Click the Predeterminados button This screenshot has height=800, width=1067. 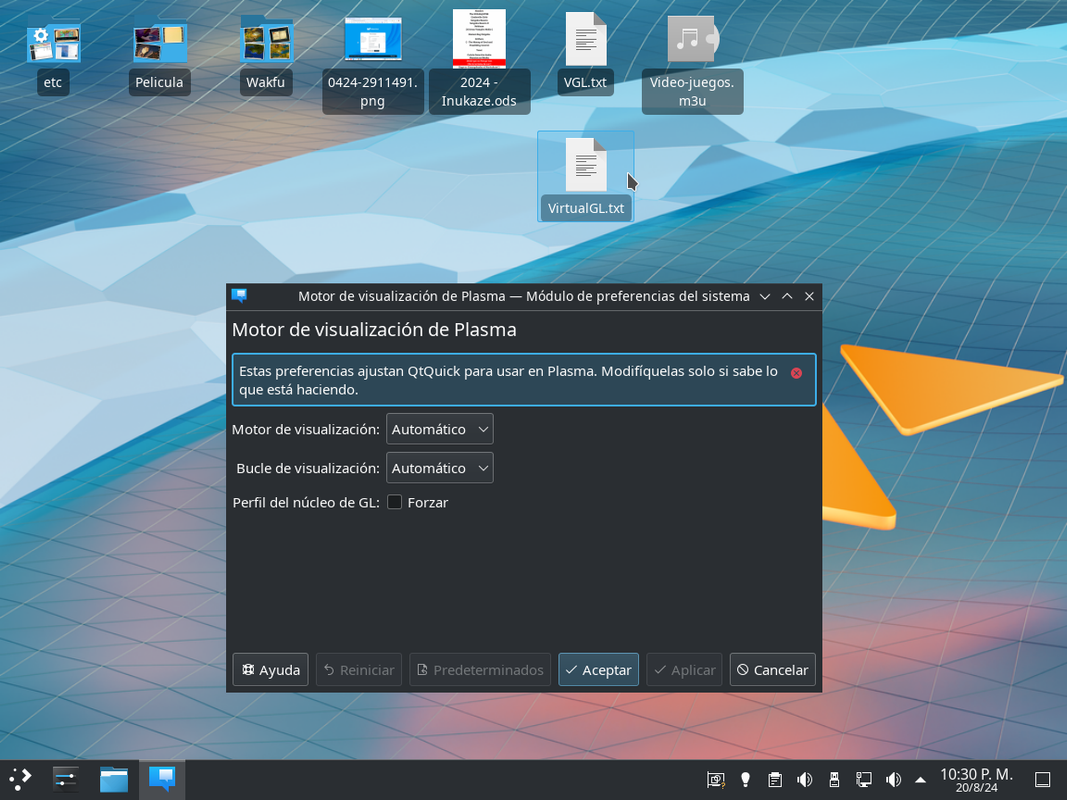click(480, 670)
